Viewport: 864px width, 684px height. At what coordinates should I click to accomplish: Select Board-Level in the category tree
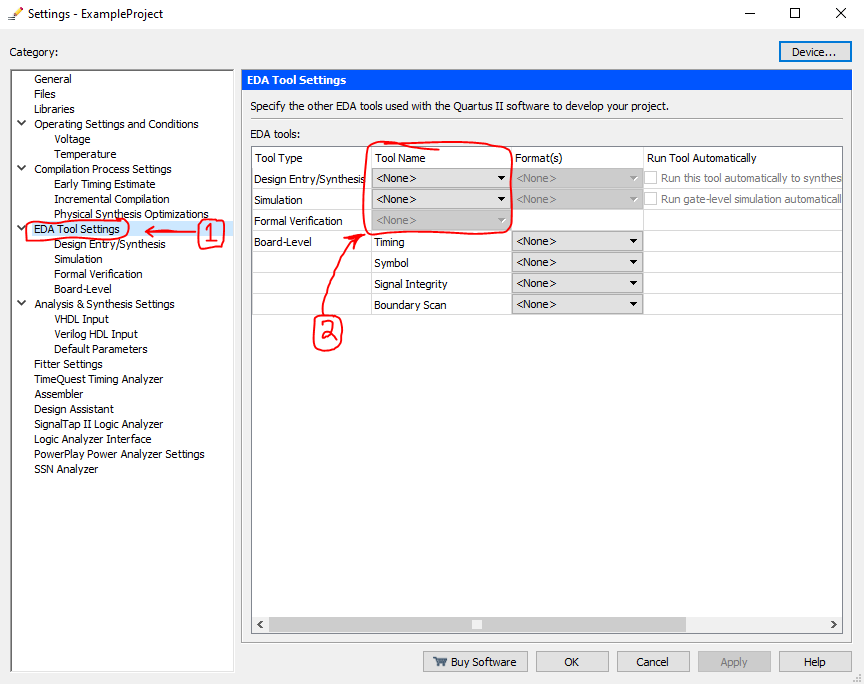tap(83, 289)
